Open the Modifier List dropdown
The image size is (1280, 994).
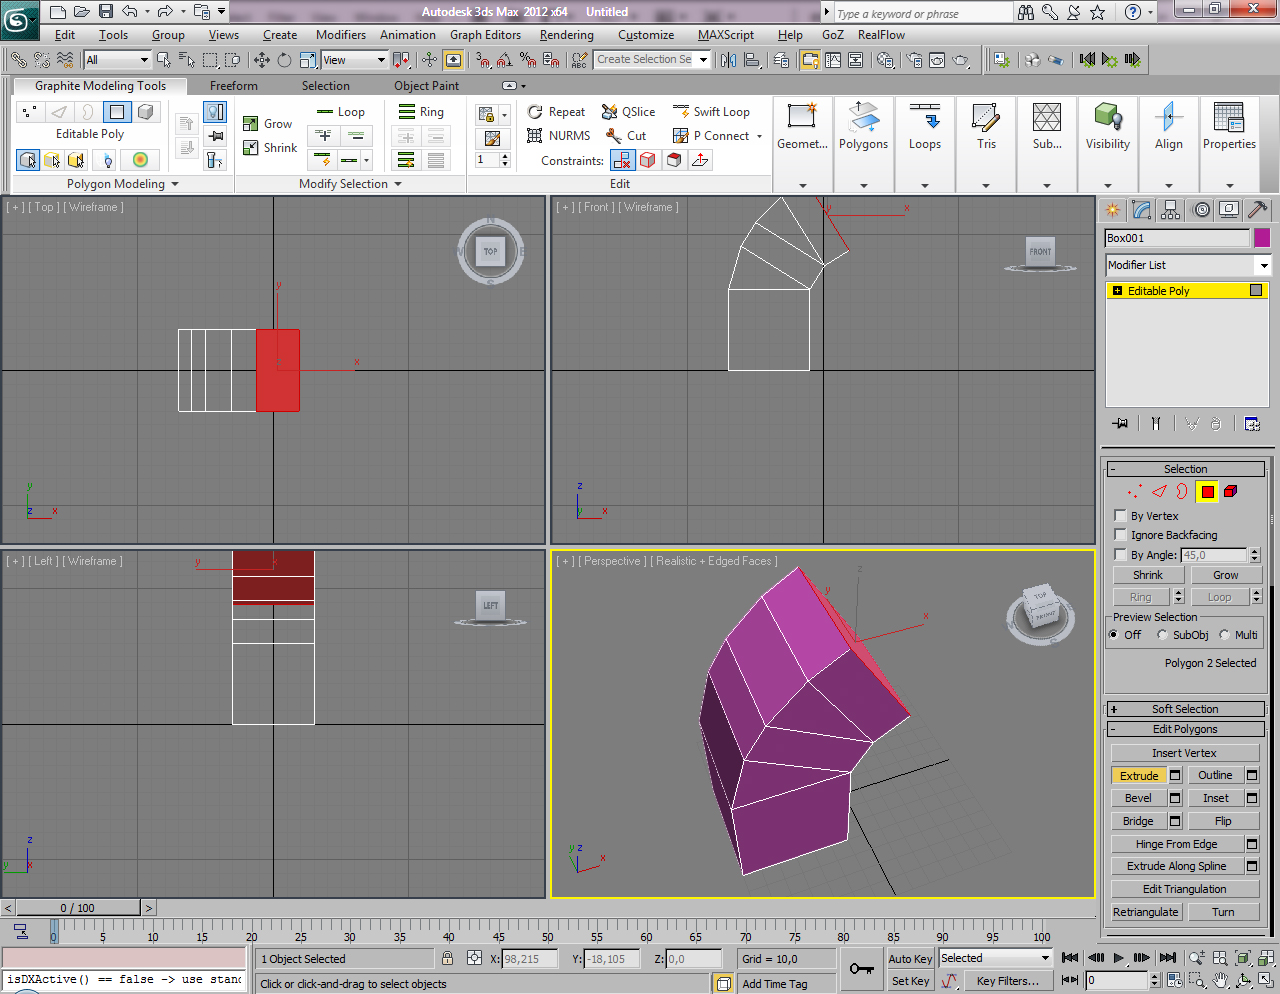click(1187, 265)
